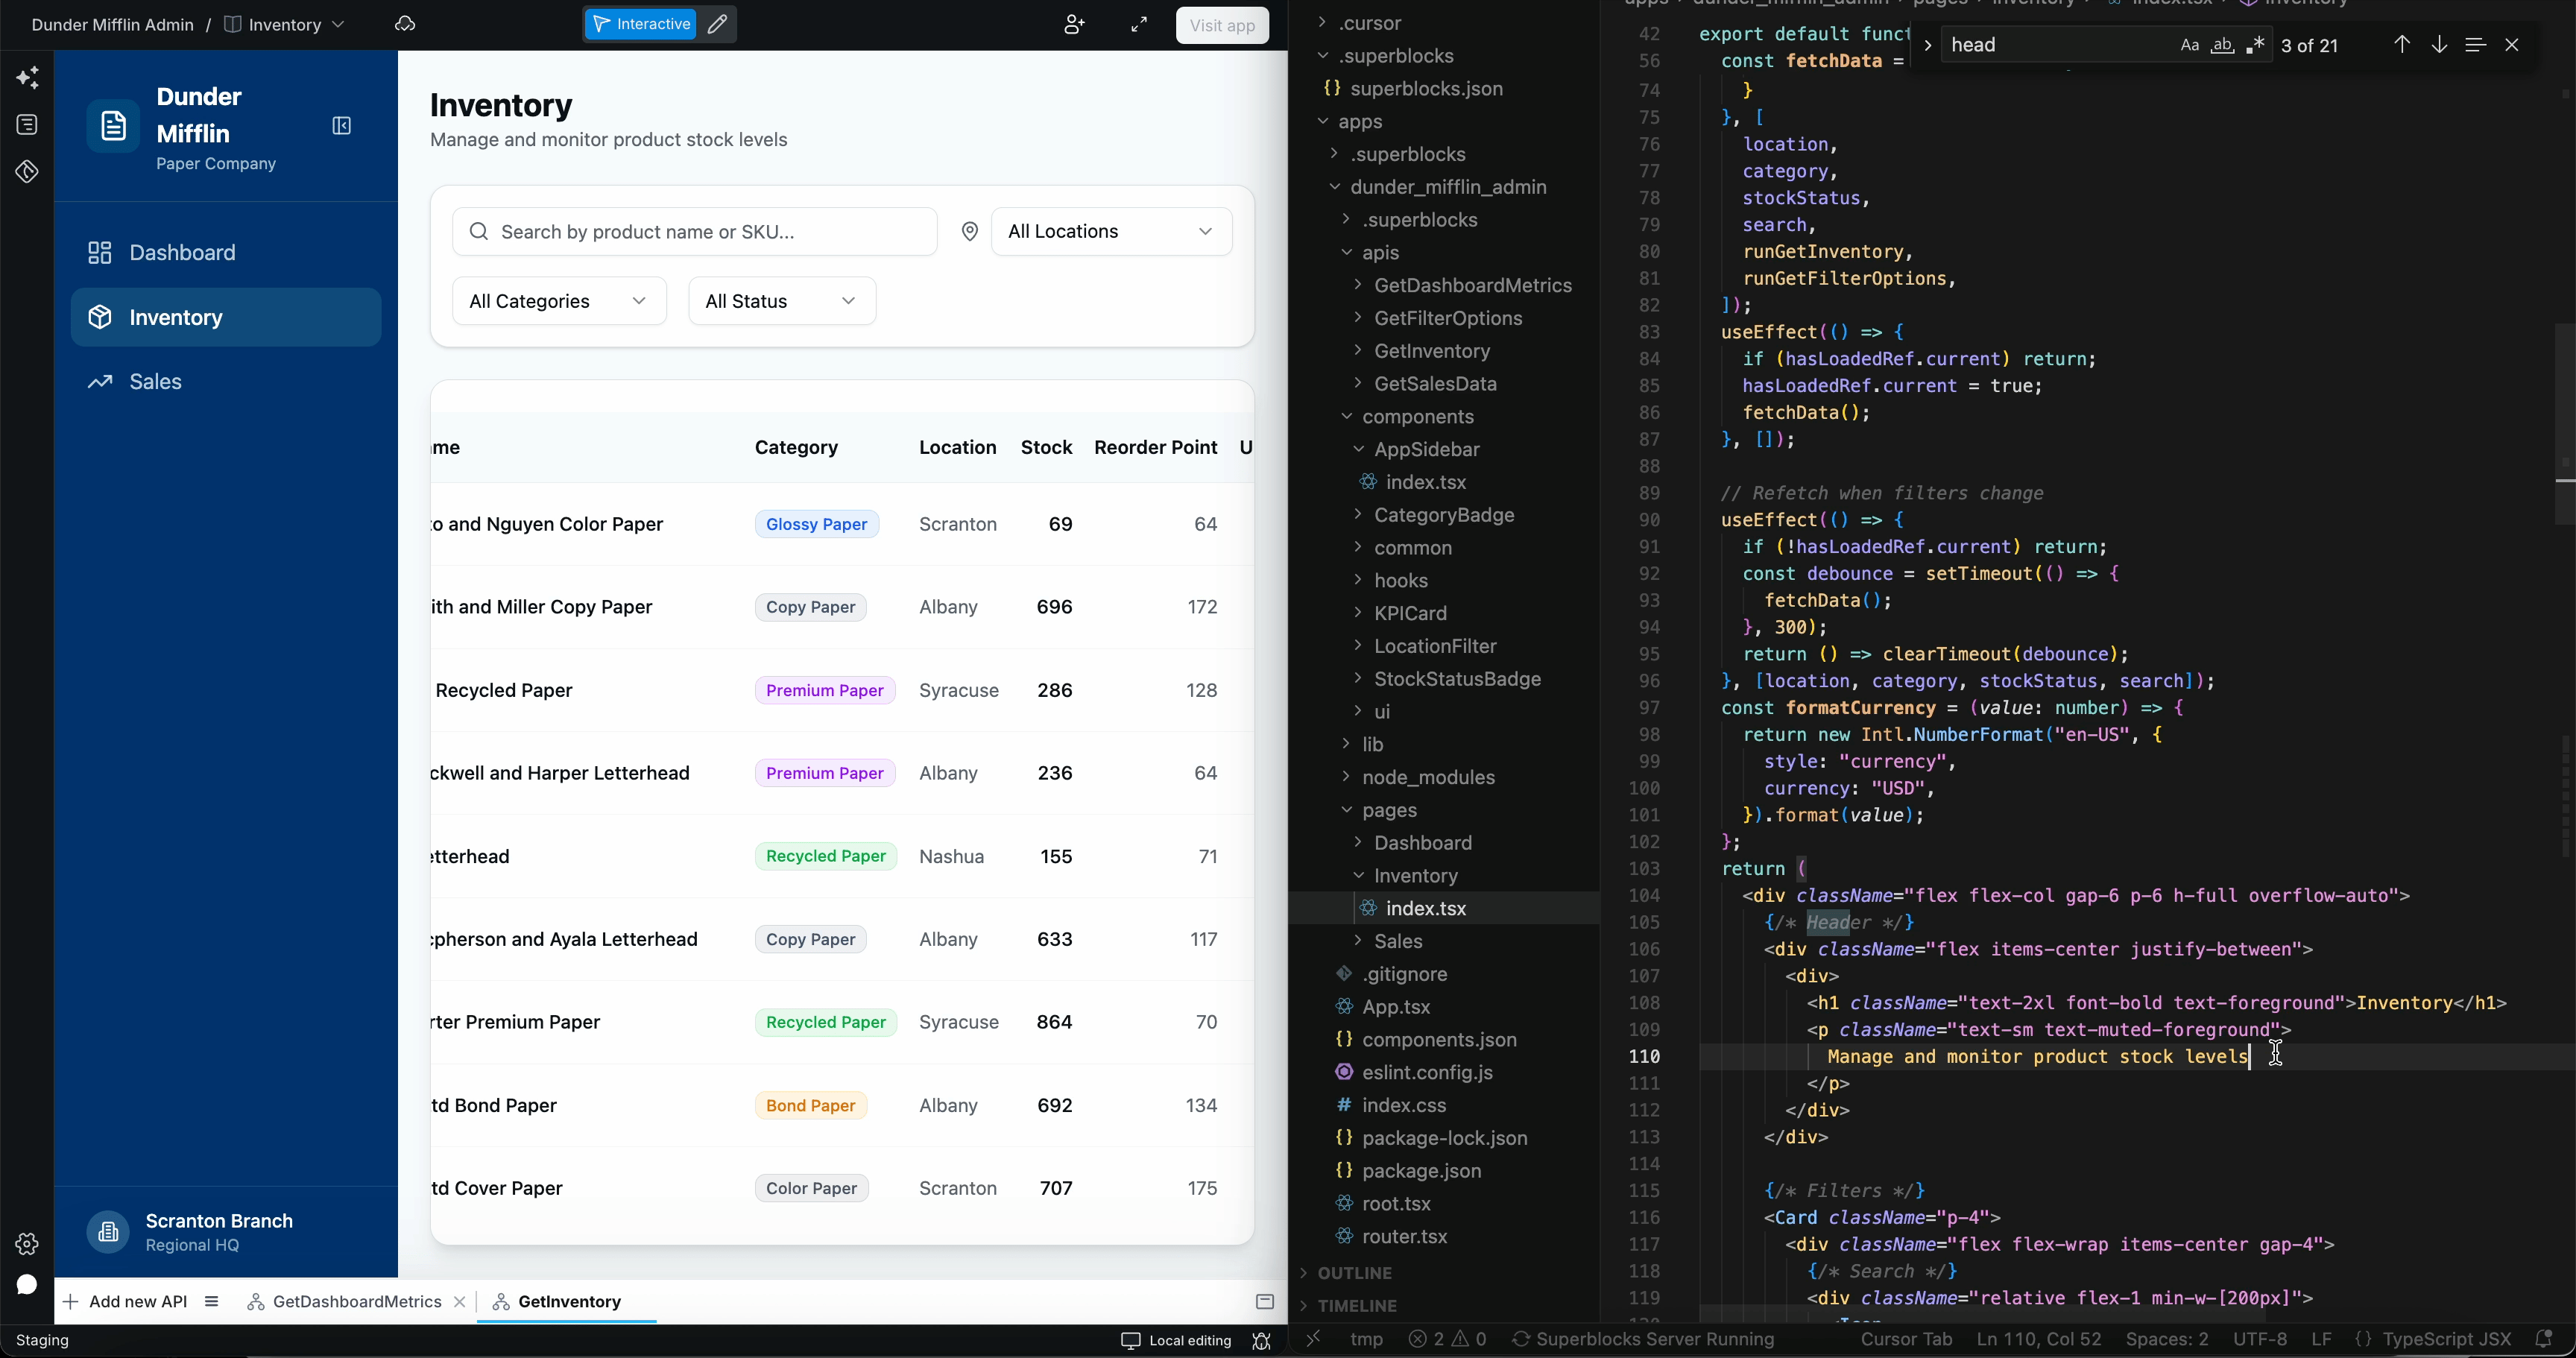The width and height of the screenshot is (2576, 1358).
Task: Toggle Use Regular Expression in find widget
Action: (x=2255, y=45)
